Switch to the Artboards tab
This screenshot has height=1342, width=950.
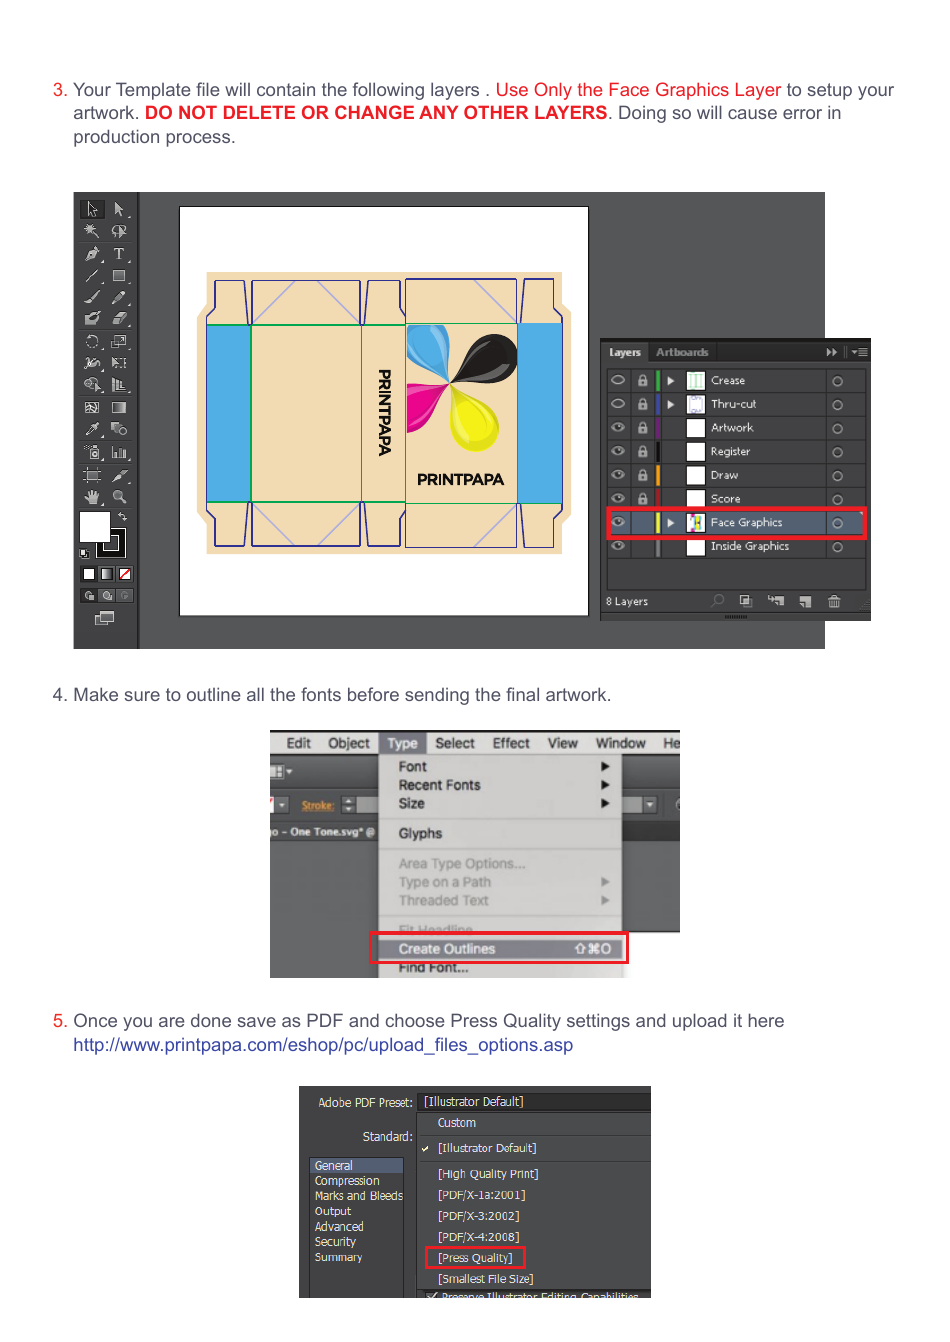[682, 352]
